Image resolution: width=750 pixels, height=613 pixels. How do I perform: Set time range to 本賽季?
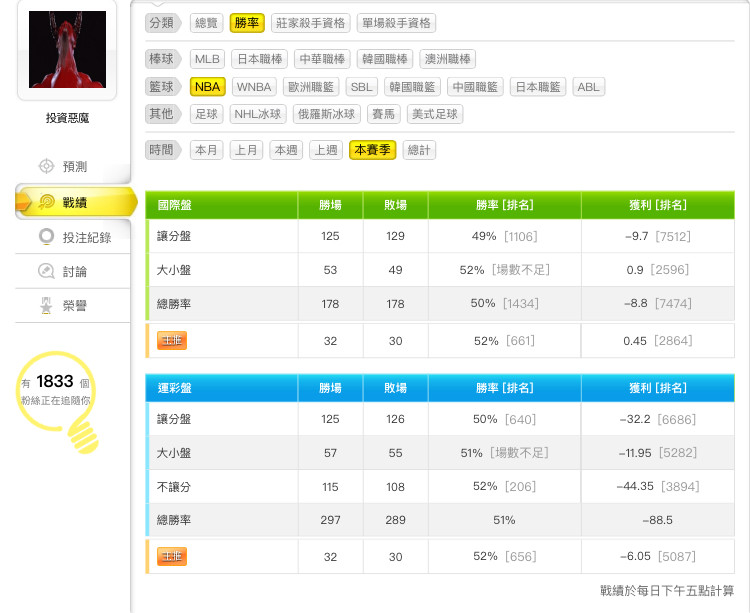coord(373,150)
